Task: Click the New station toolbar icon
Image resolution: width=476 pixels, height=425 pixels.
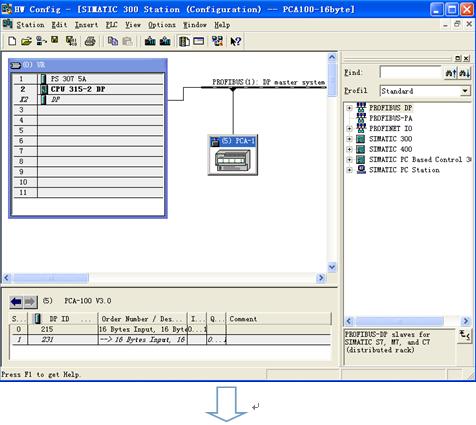Action: point(12,41)
